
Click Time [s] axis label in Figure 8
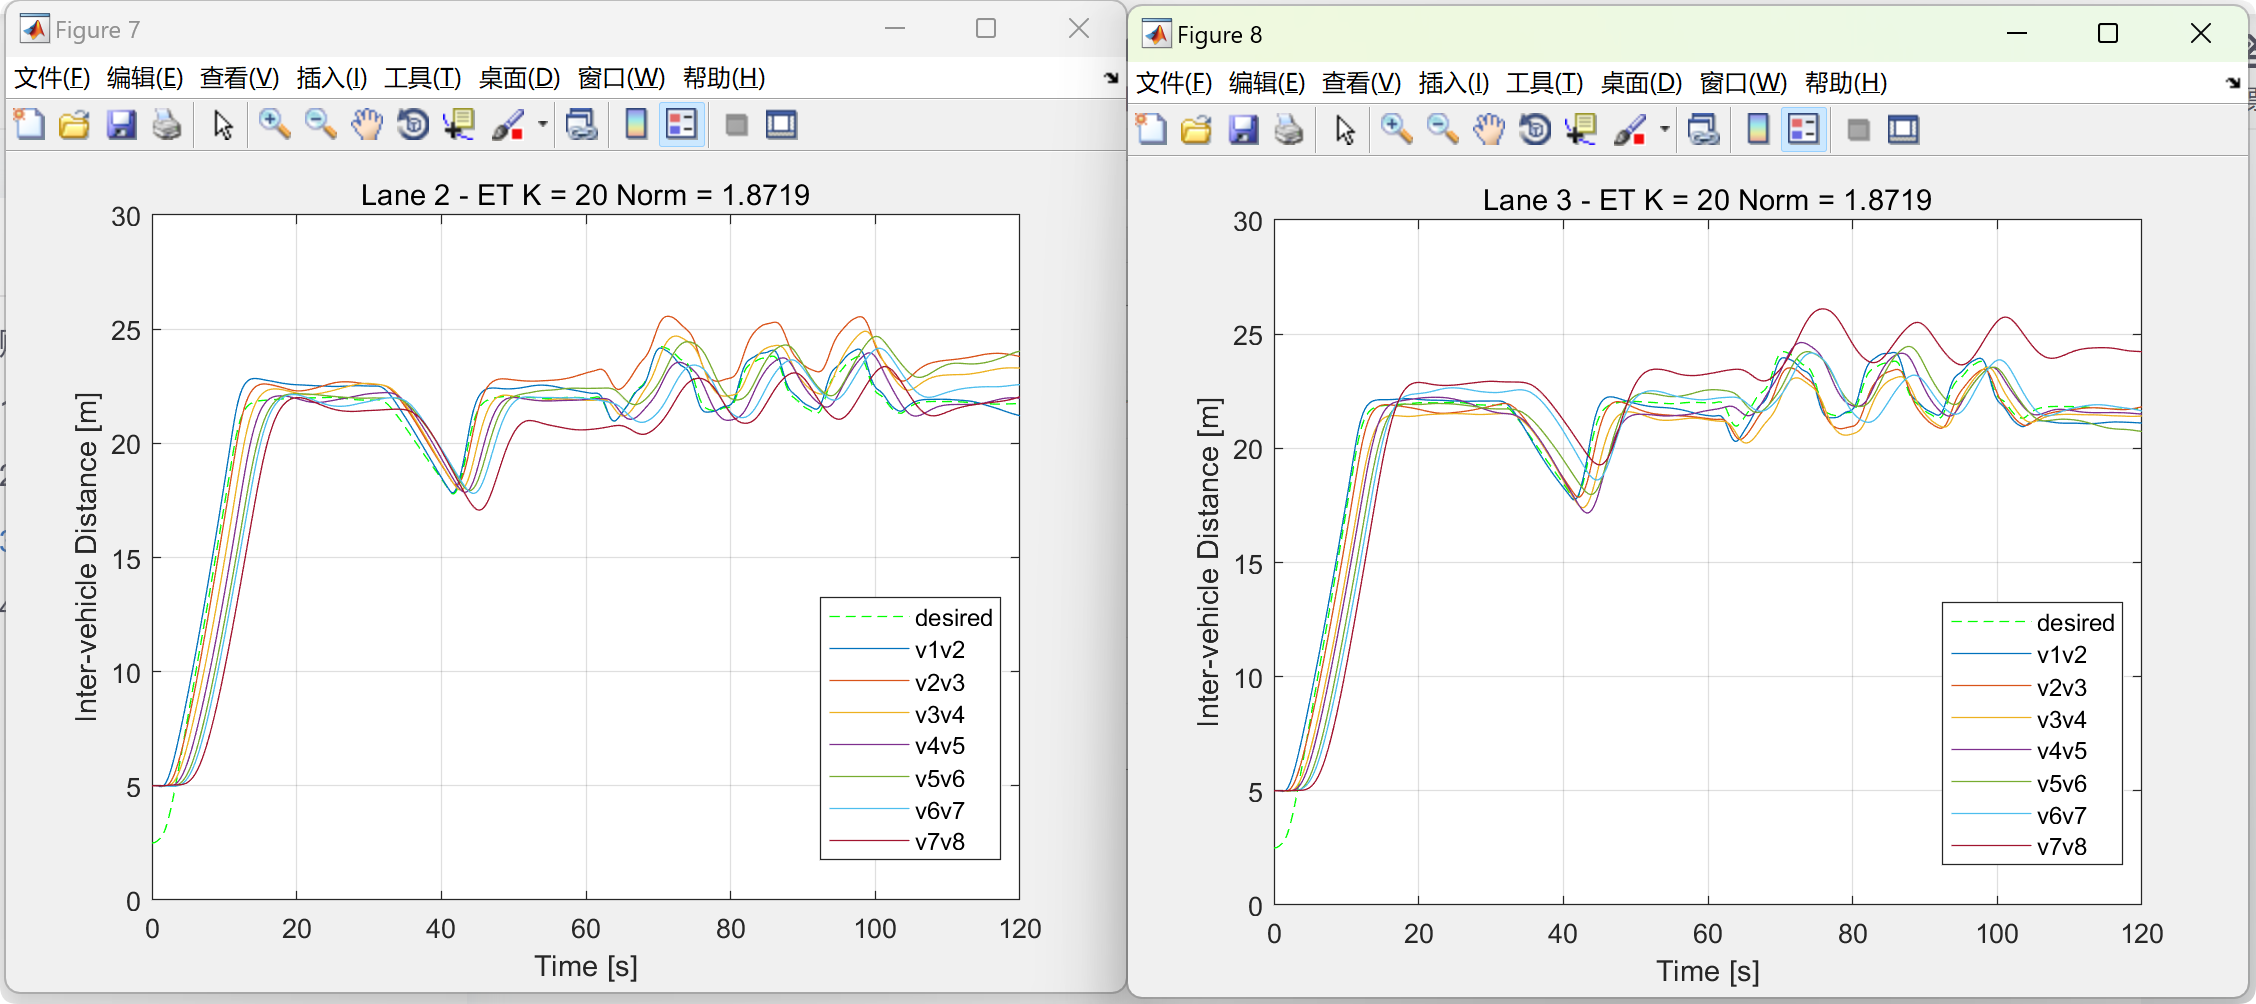[x=1707, y=971]
